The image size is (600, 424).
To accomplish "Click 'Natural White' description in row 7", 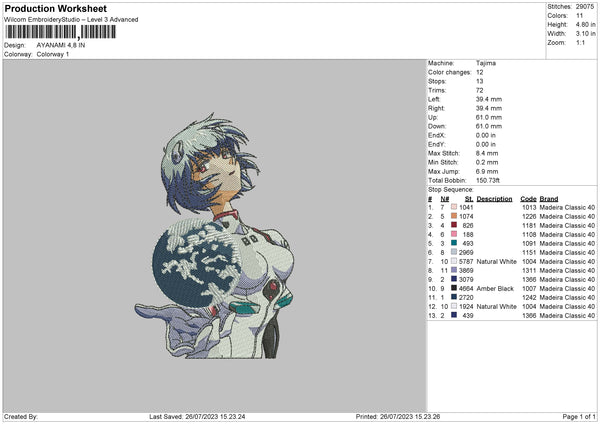I will click(x=496, y=262).
